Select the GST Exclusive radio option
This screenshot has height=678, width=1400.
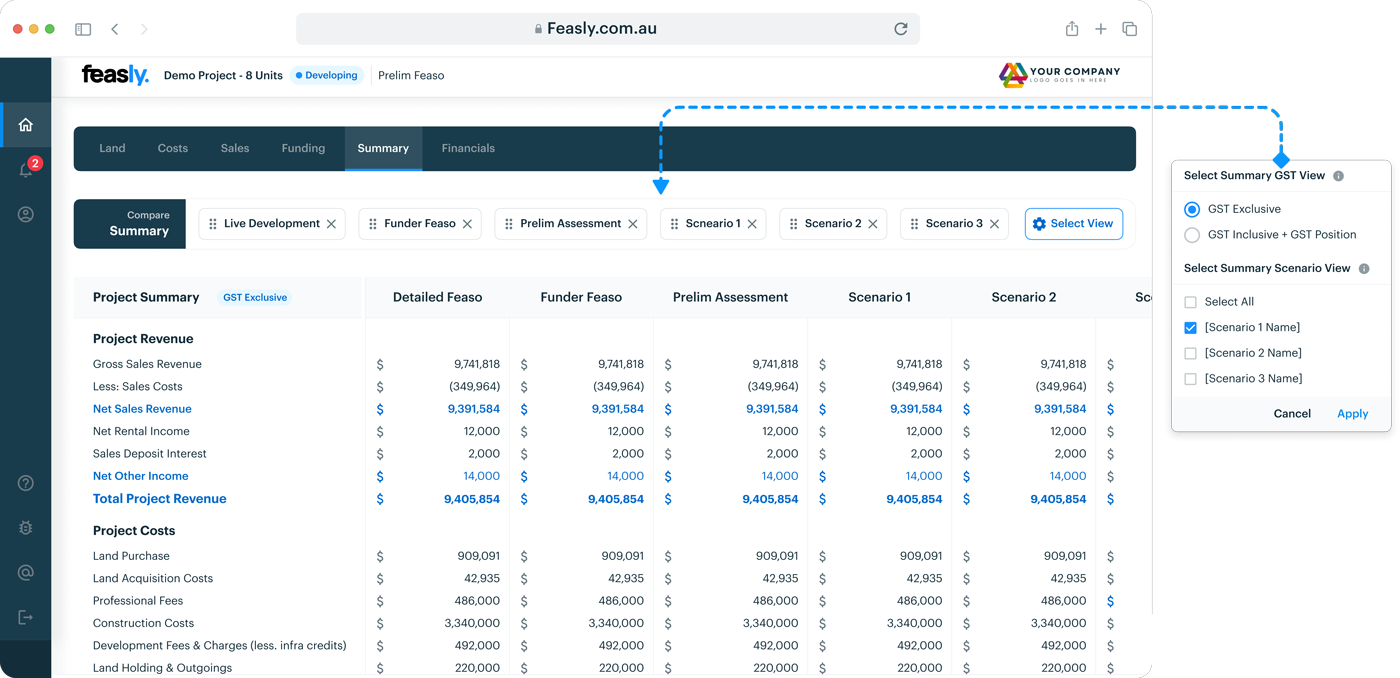coord(1191,209)
